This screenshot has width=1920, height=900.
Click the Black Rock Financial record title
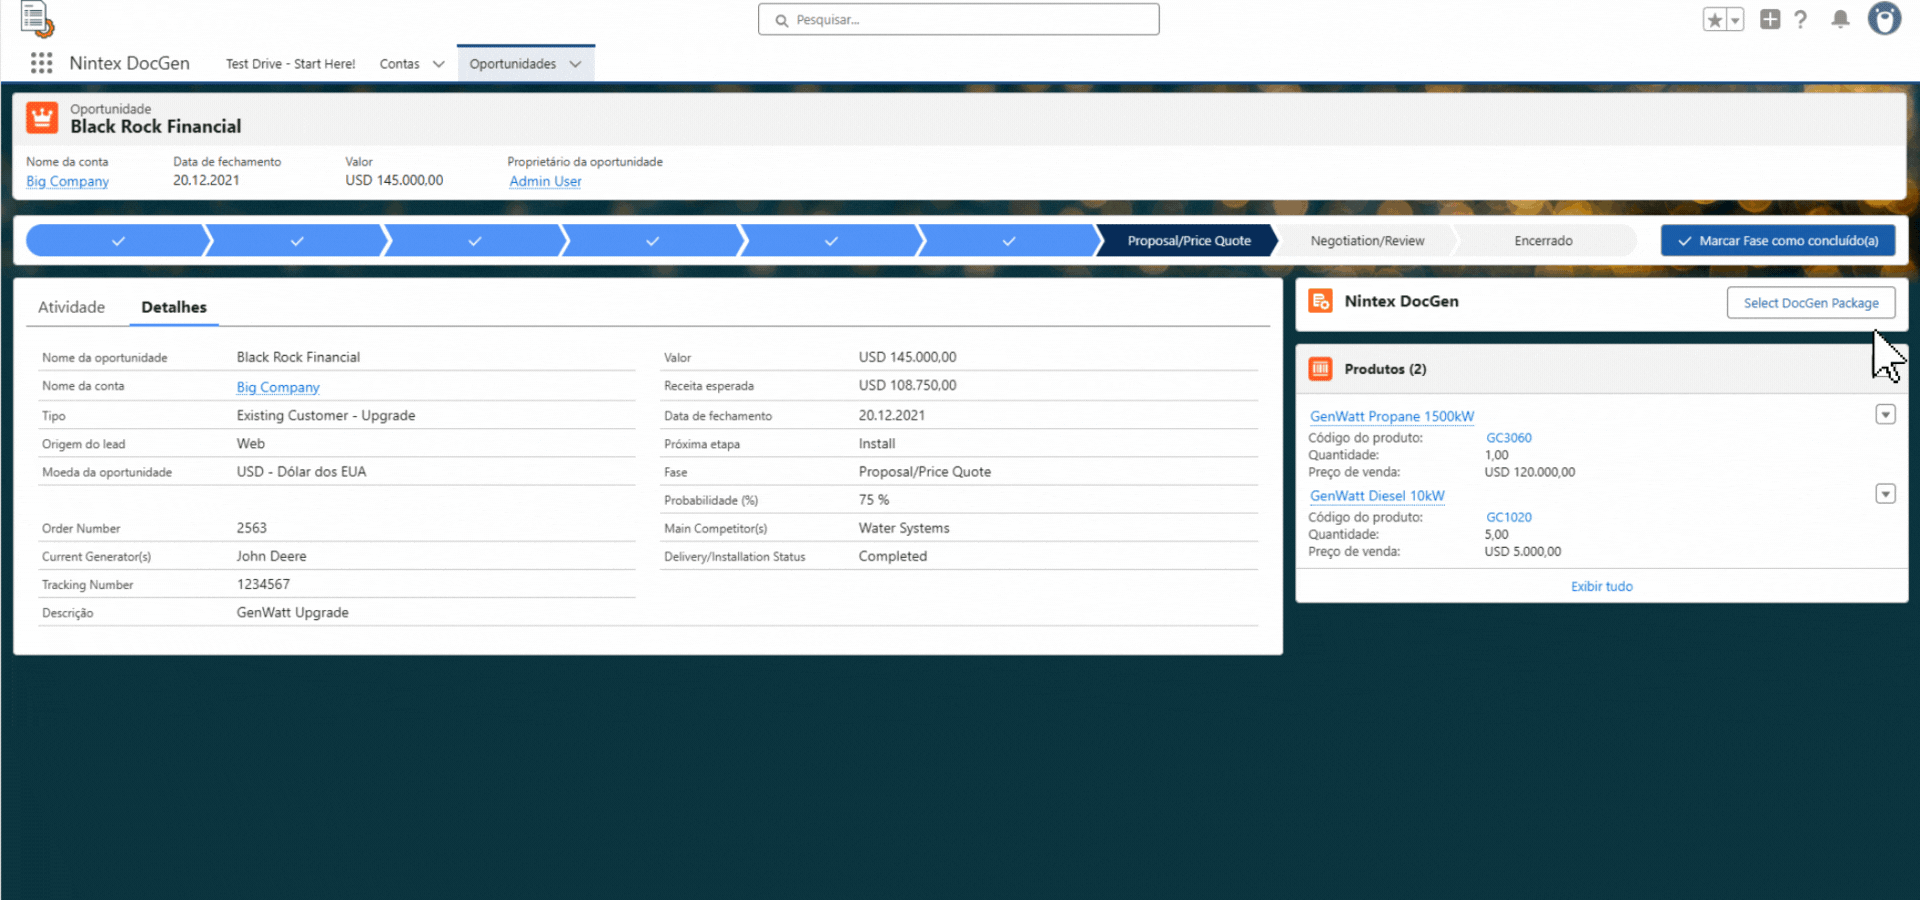155,127
